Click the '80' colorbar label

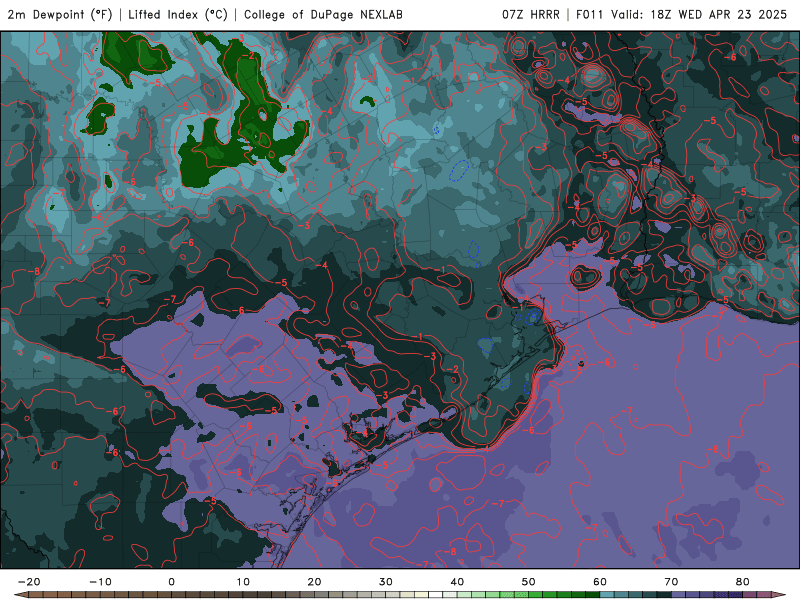(743, 582)
